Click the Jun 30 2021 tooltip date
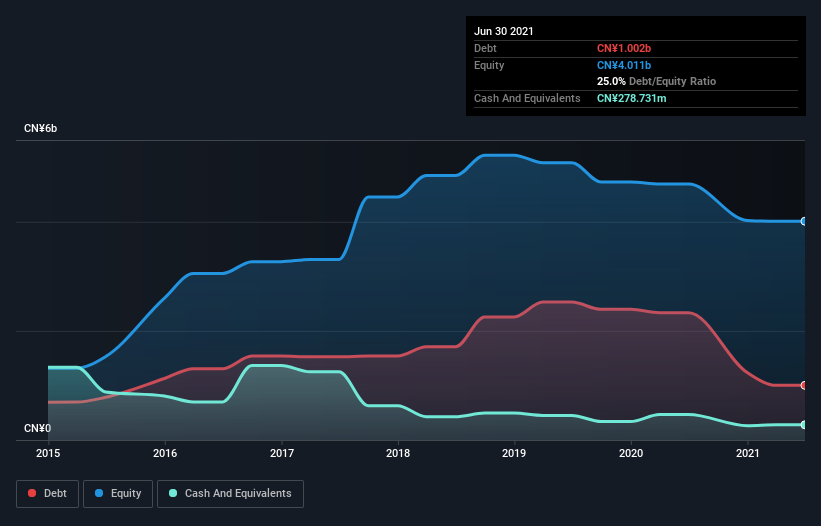The image size is (821, 526). click(504, 31)
